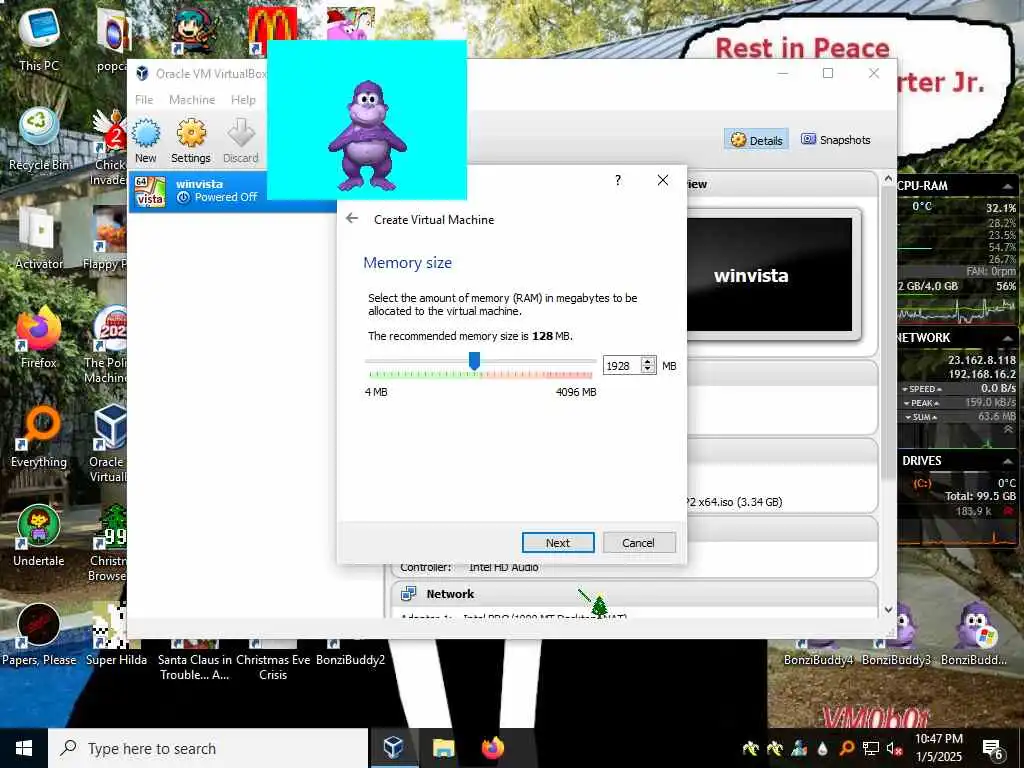Click the VirtualBox taskbar button
This screenshot has height=768, width=1024.
coord(394,748)
